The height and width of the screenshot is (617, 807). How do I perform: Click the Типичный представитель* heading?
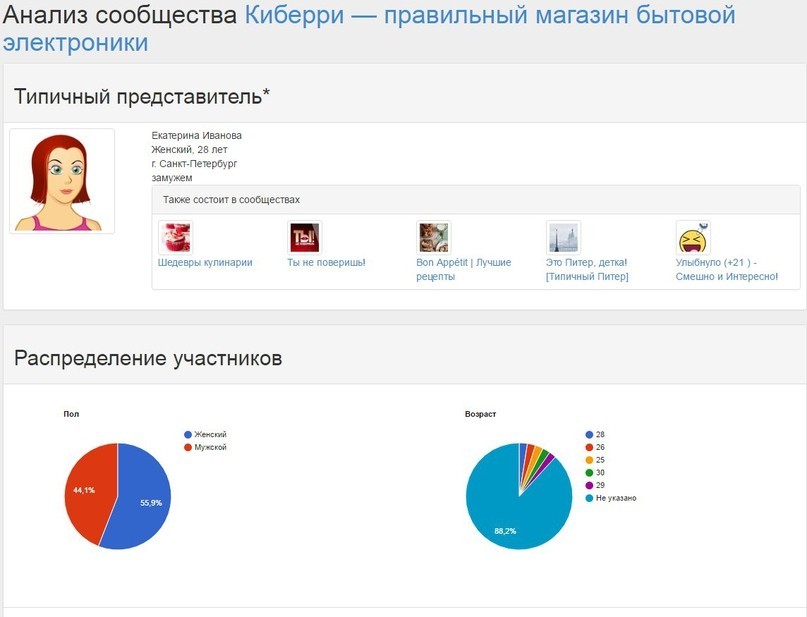142,96
